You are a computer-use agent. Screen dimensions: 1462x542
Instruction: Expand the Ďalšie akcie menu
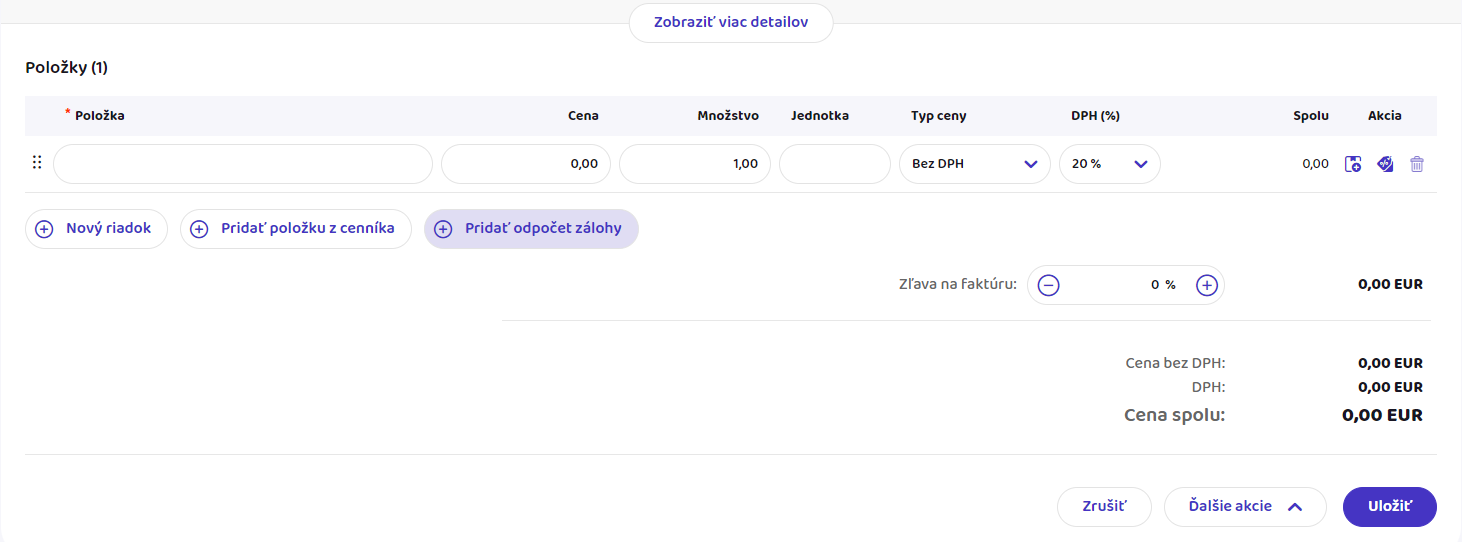click(x=1244, y=506)
